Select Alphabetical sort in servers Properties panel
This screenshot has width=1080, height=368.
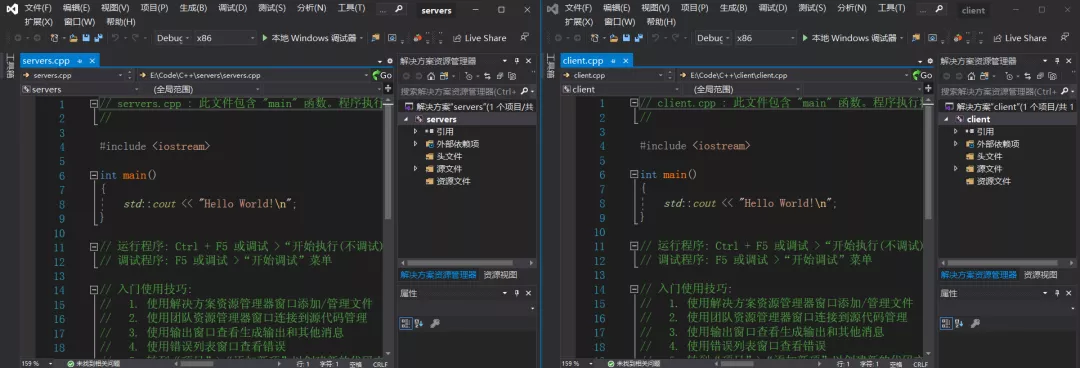419,323
